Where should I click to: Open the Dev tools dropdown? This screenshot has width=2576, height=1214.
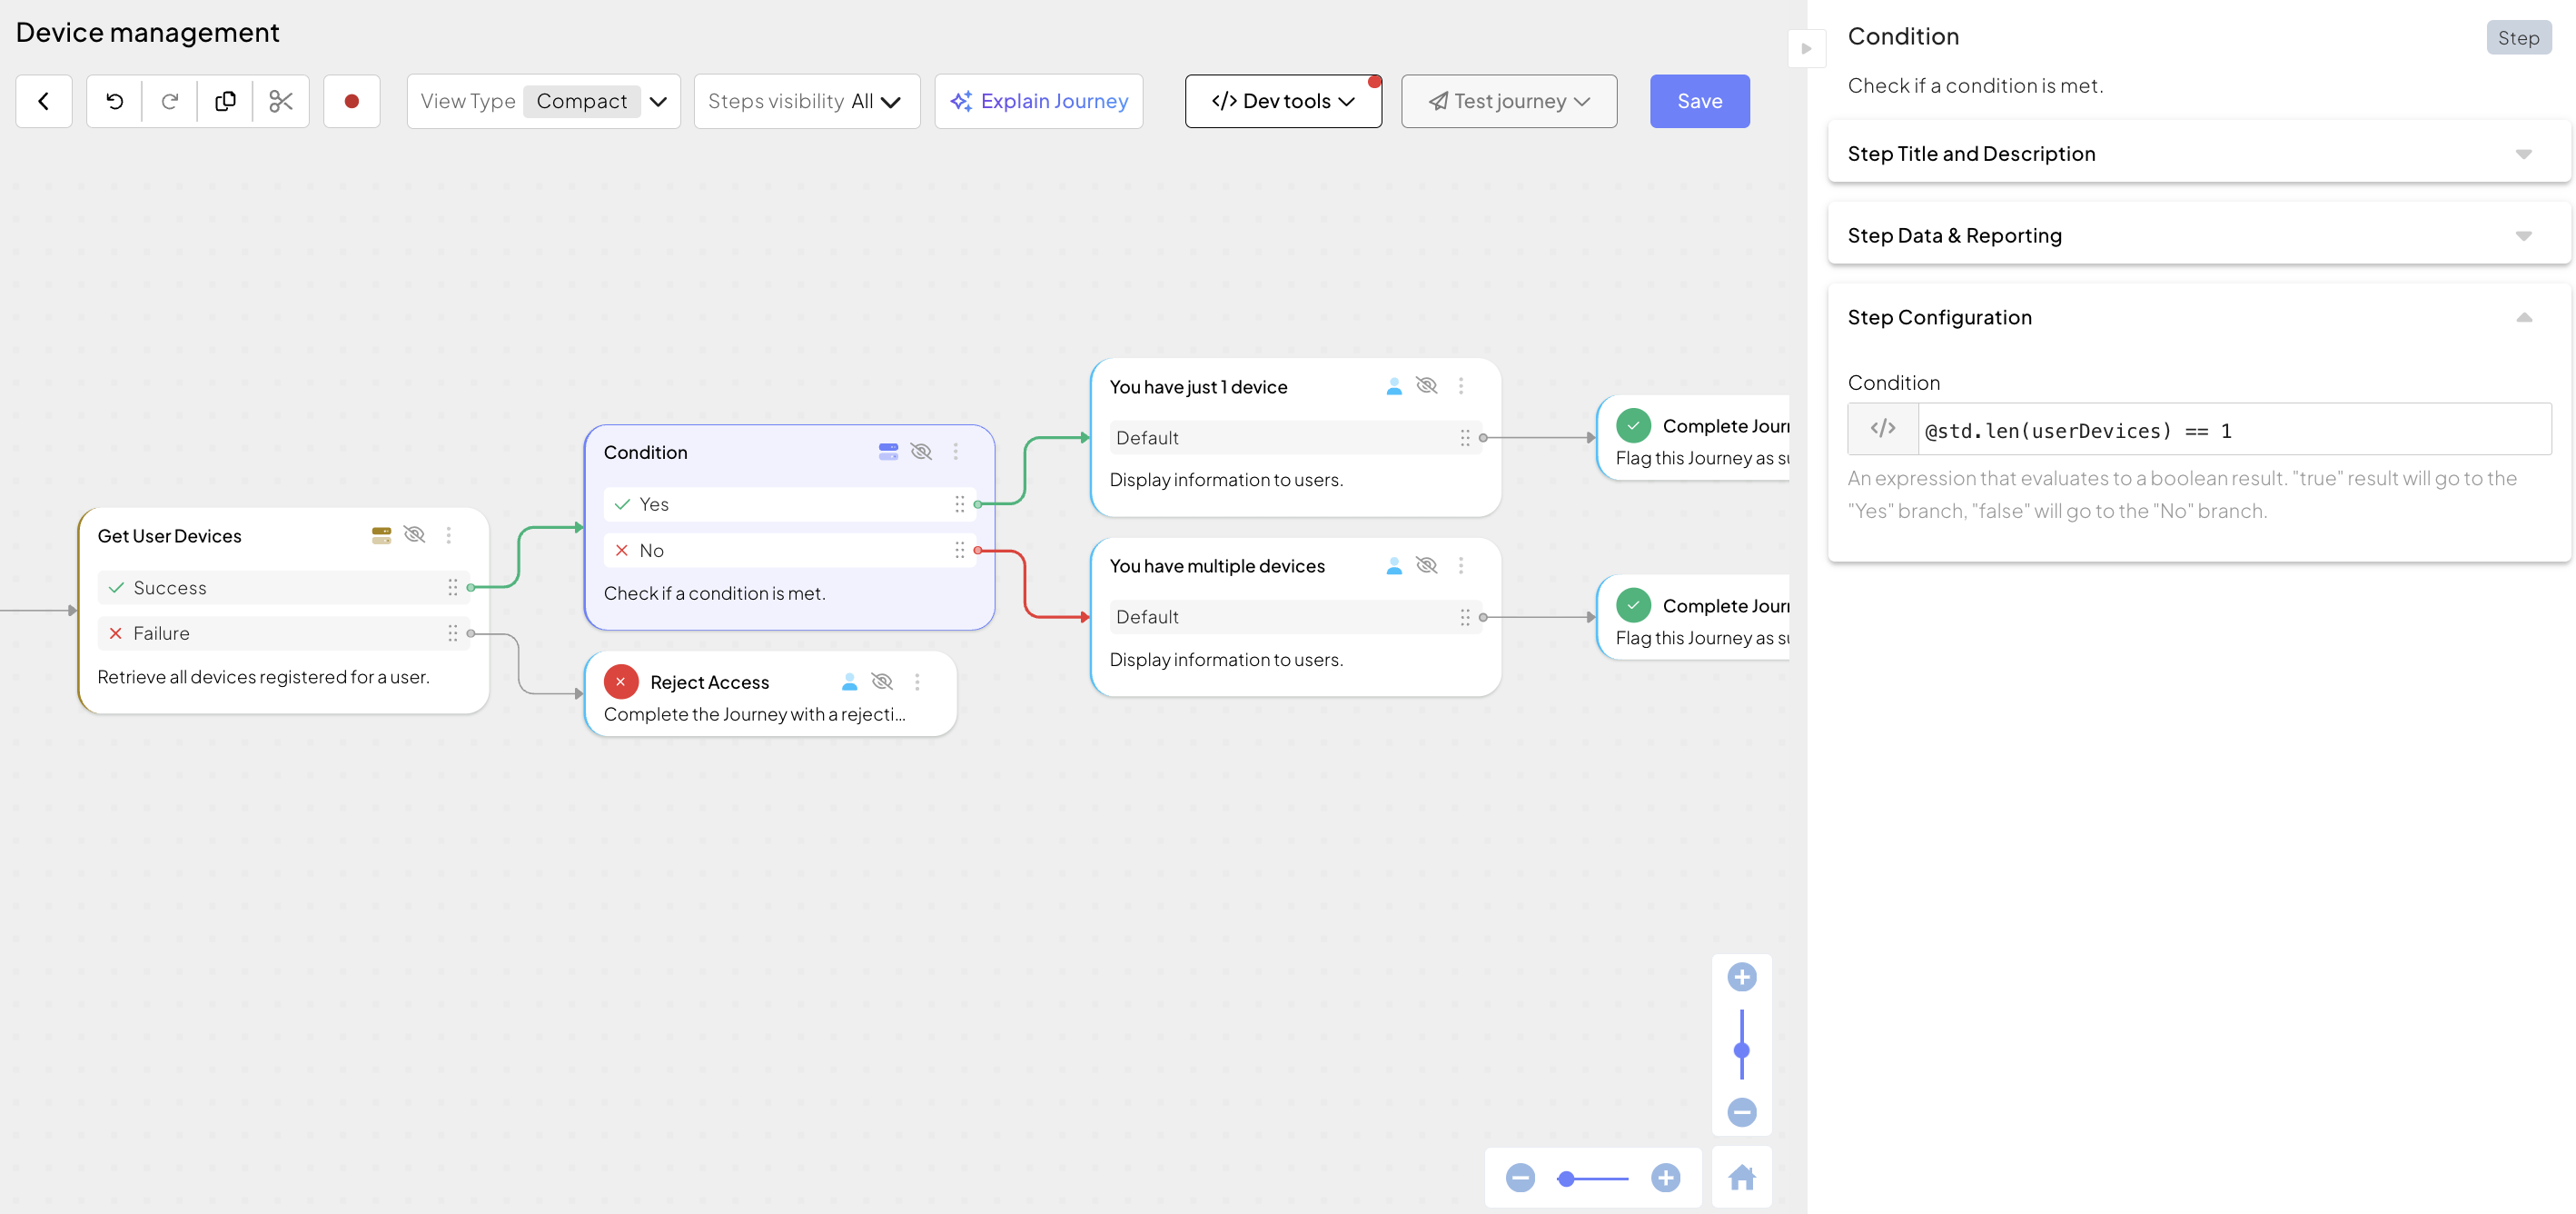[1283, 101]
